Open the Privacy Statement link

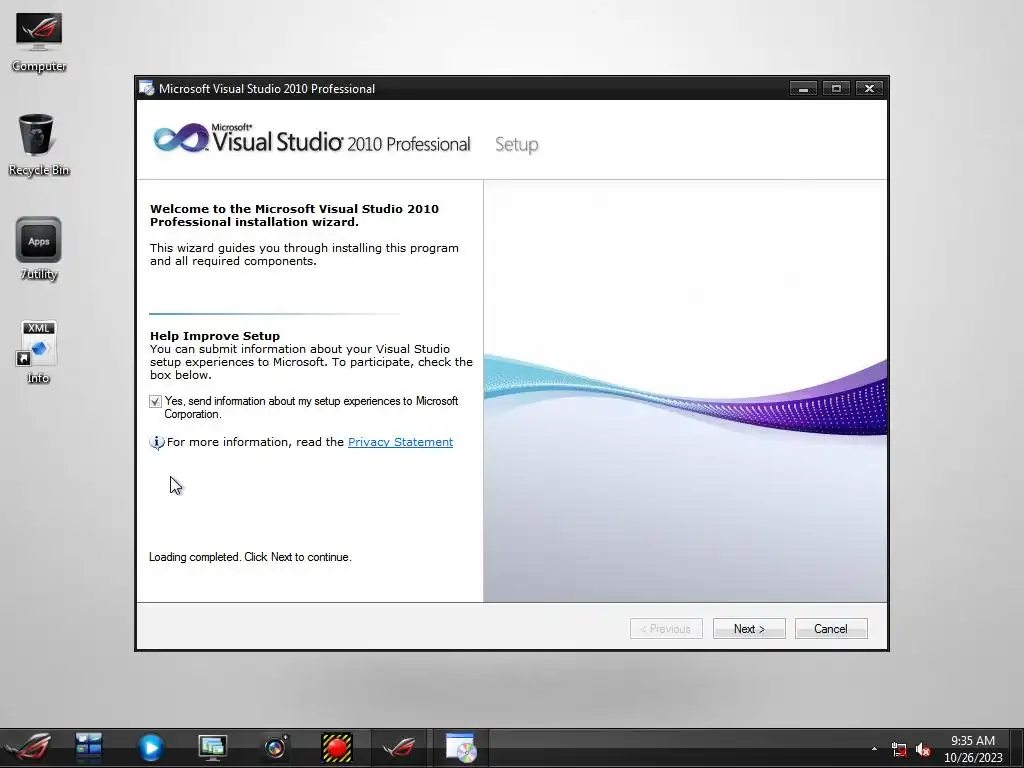(400, 442)
